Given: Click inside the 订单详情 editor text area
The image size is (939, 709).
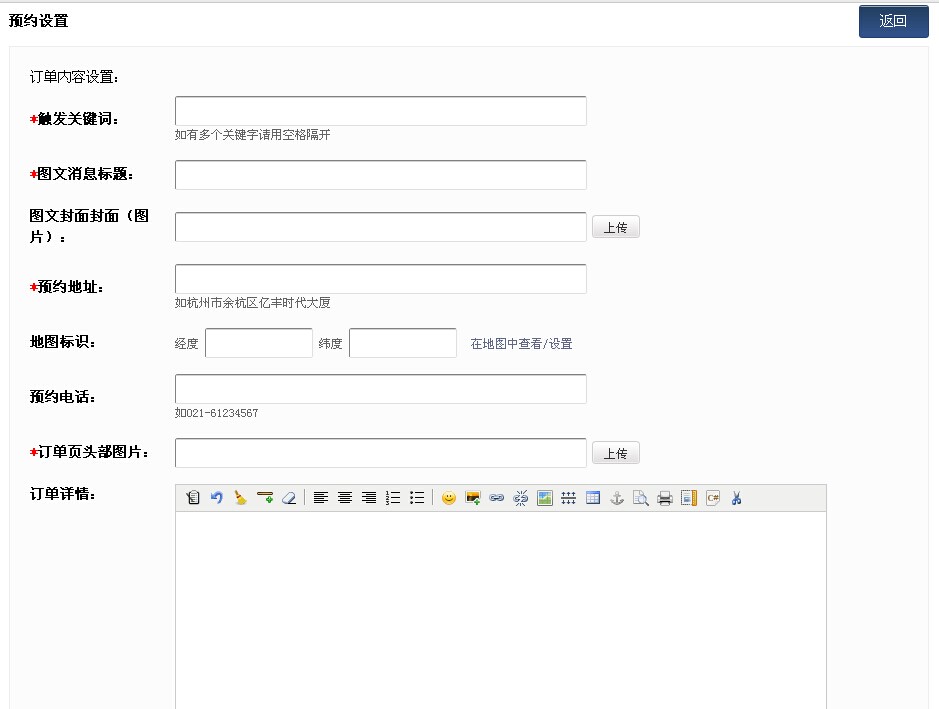Looking at the screenshot, I should pos(500,610).
